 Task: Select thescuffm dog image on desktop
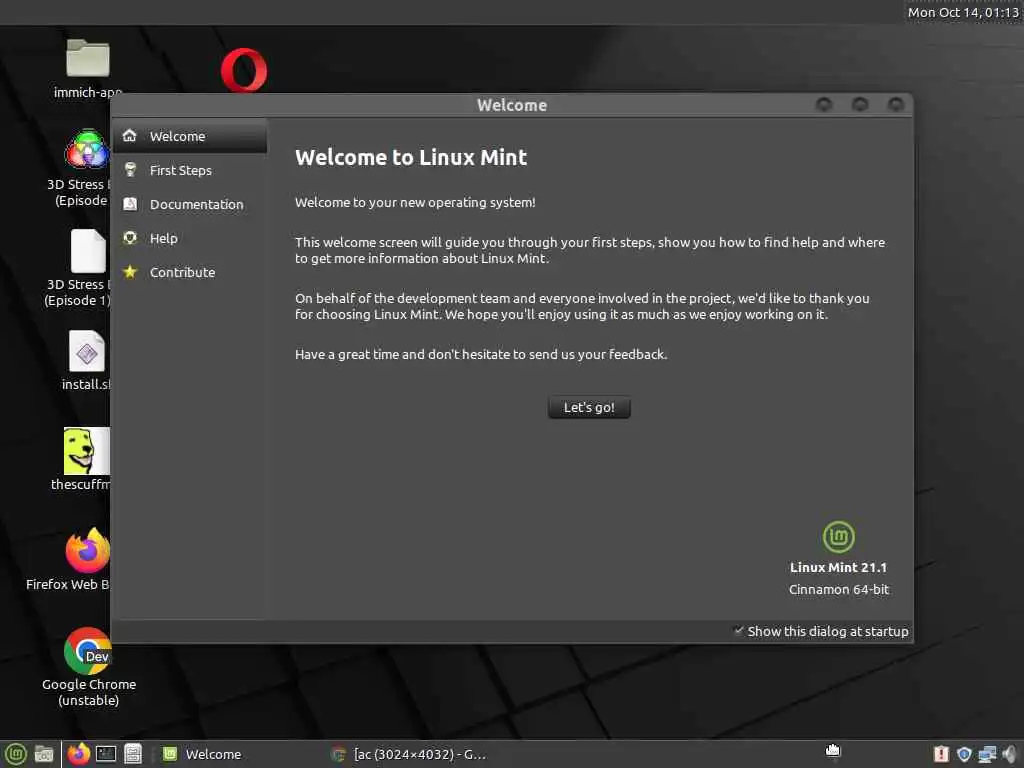tap(87, 451)
